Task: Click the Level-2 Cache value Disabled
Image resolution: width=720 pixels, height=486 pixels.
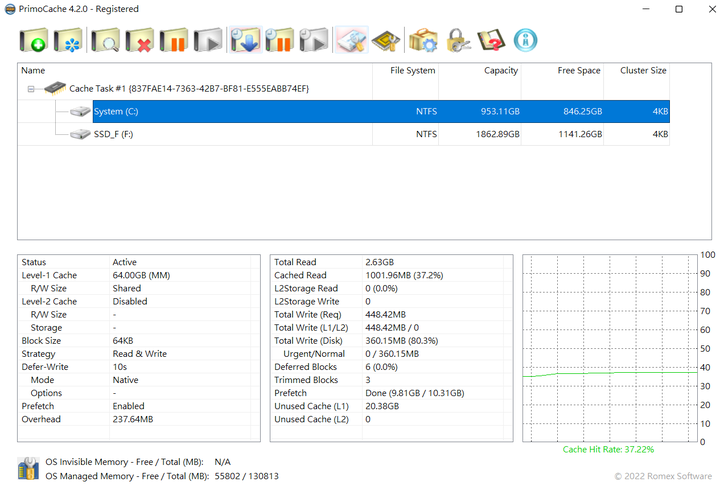Action: [x=130, y=301]
